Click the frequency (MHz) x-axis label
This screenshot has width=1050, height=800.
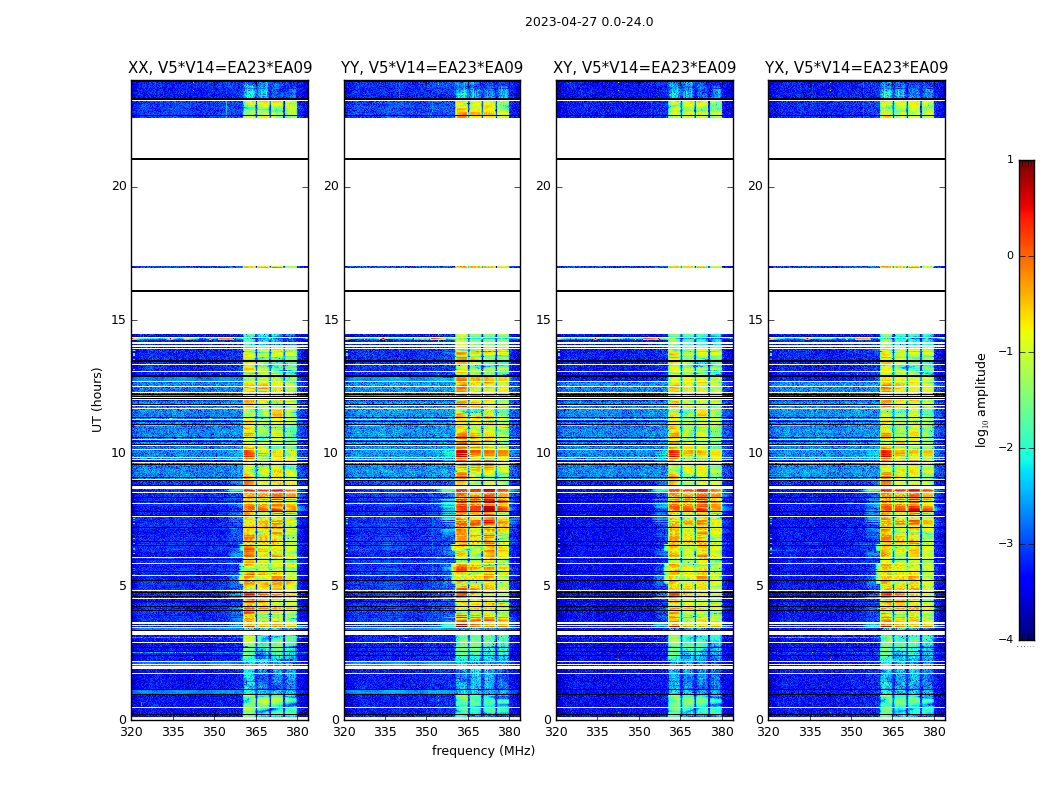coord(483,751)
